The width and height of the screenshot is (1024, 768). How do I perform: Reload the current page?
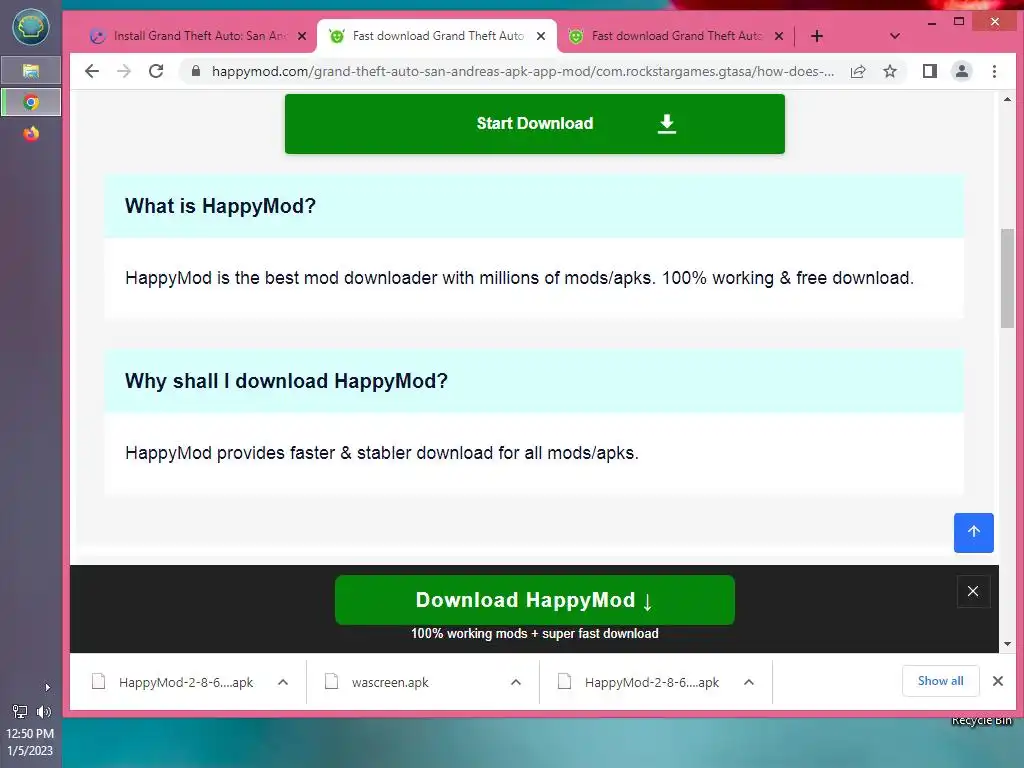click(x=156, y=71)
